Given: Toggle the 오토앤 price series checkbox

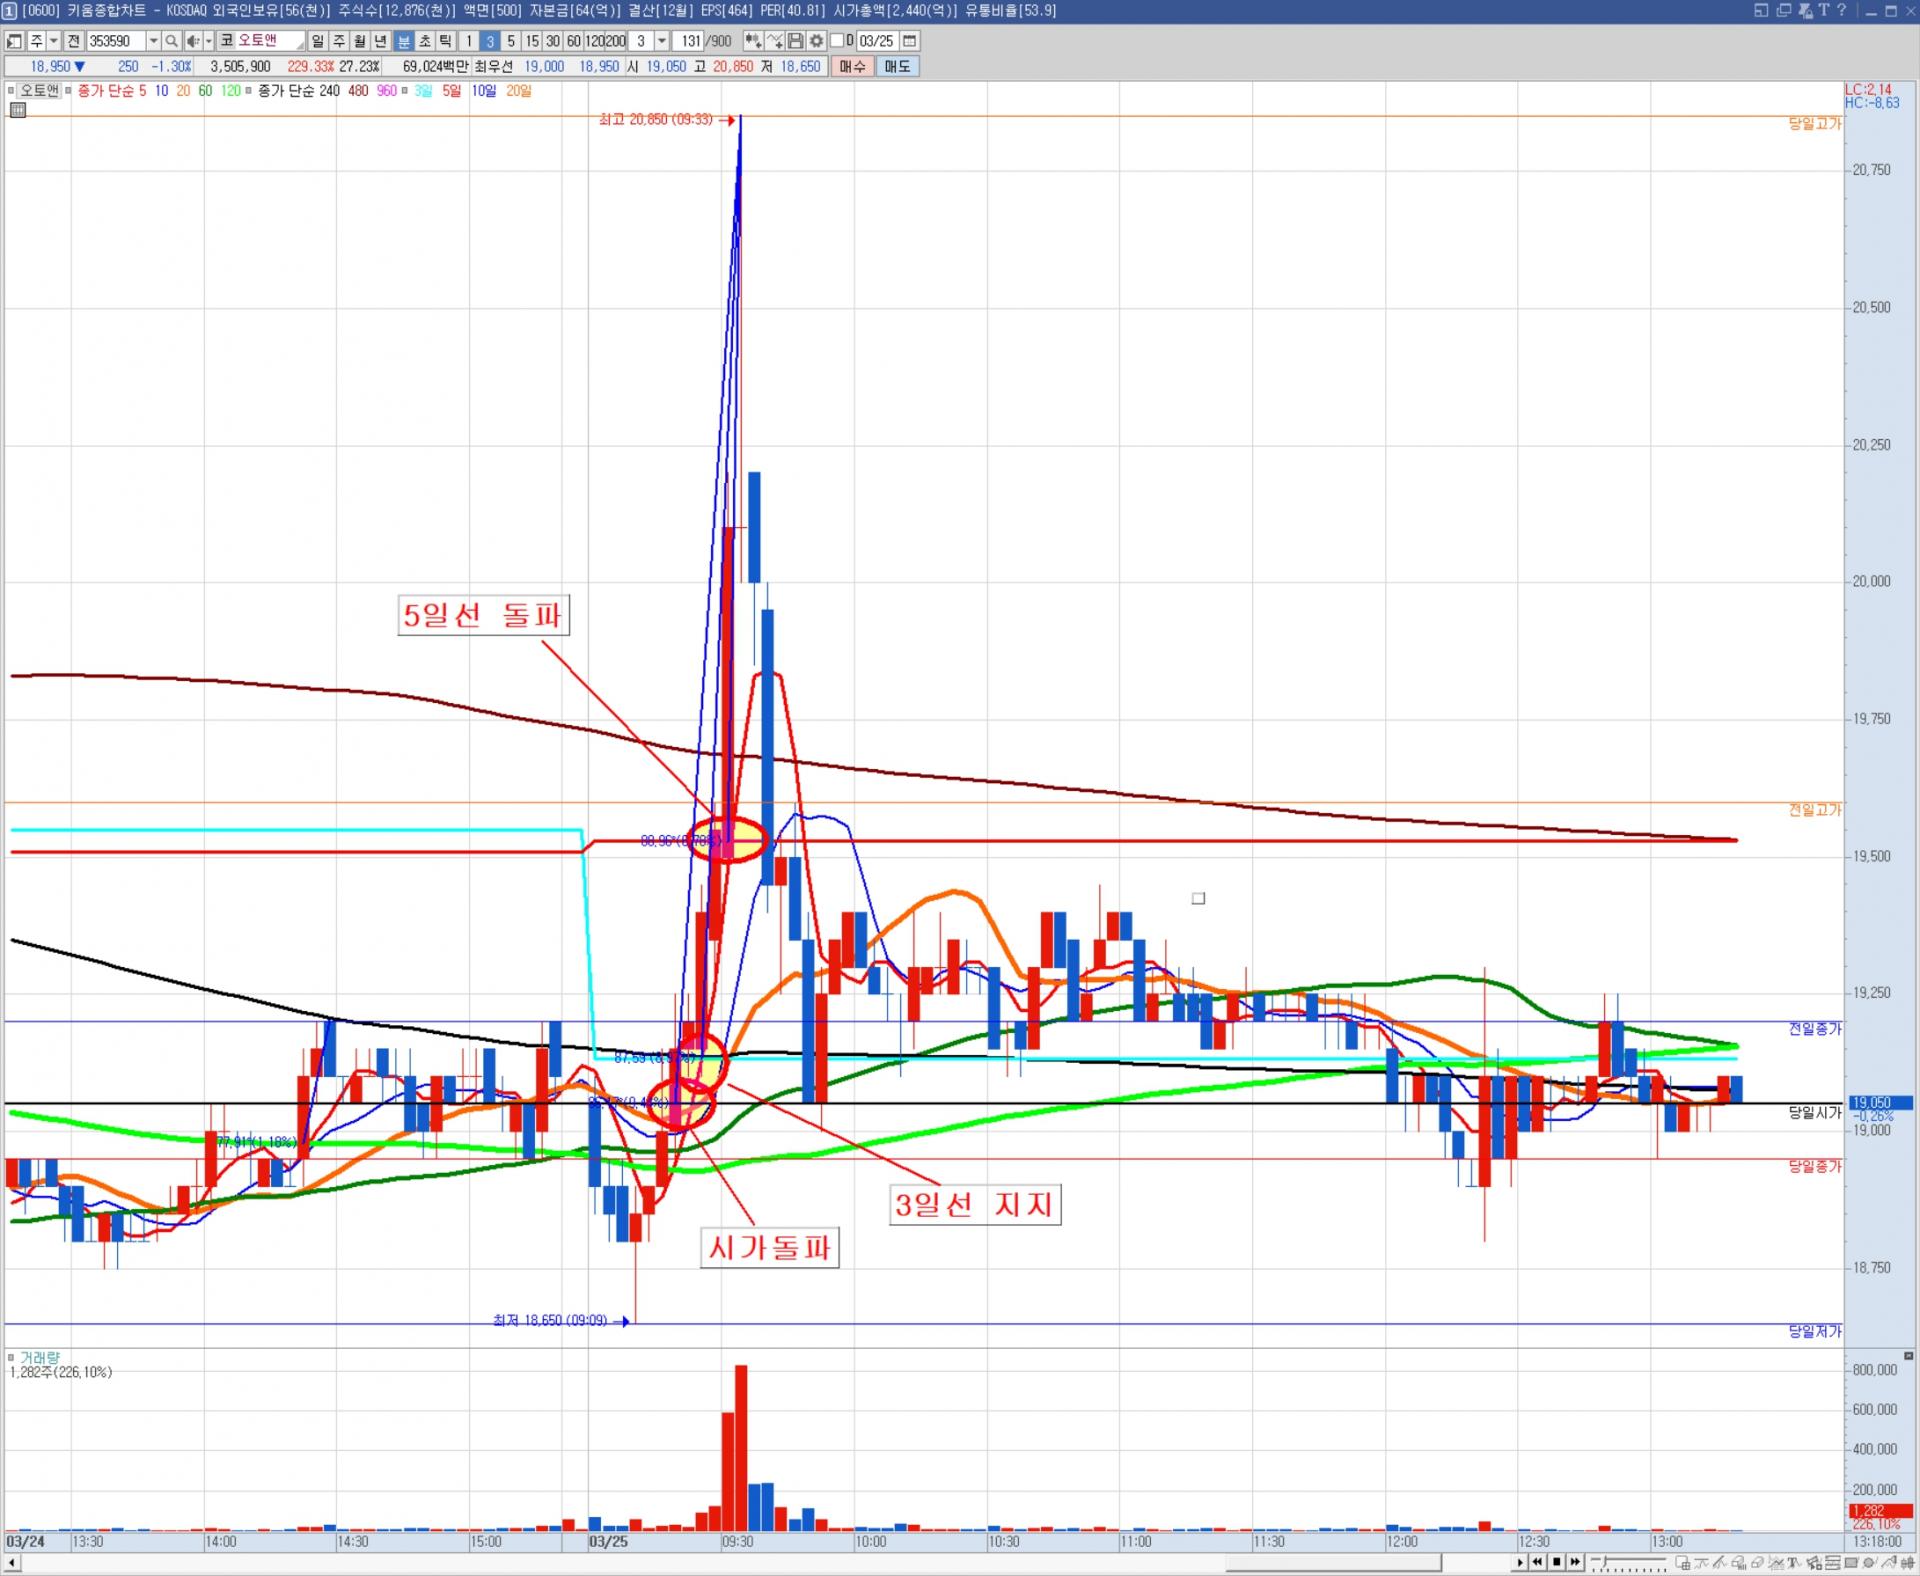Looking at the screenshot, I should [13, 91].
